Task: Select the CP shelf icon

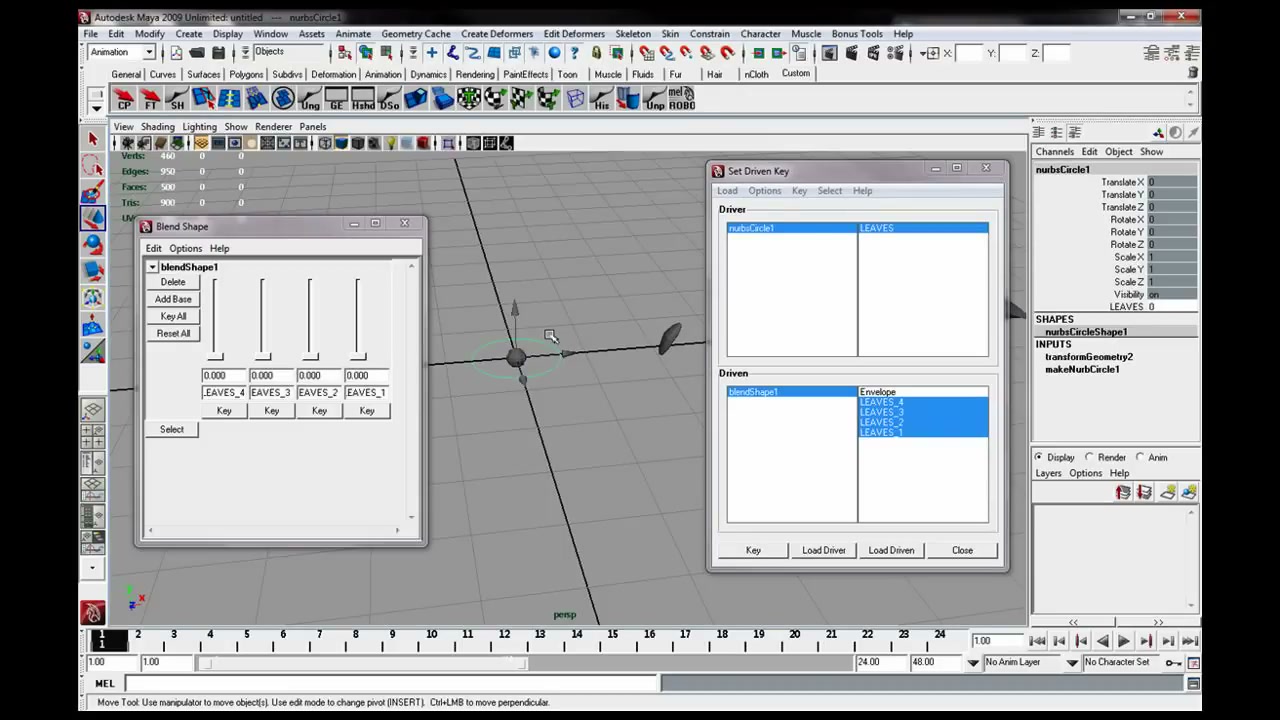Action: pos(125,98)
